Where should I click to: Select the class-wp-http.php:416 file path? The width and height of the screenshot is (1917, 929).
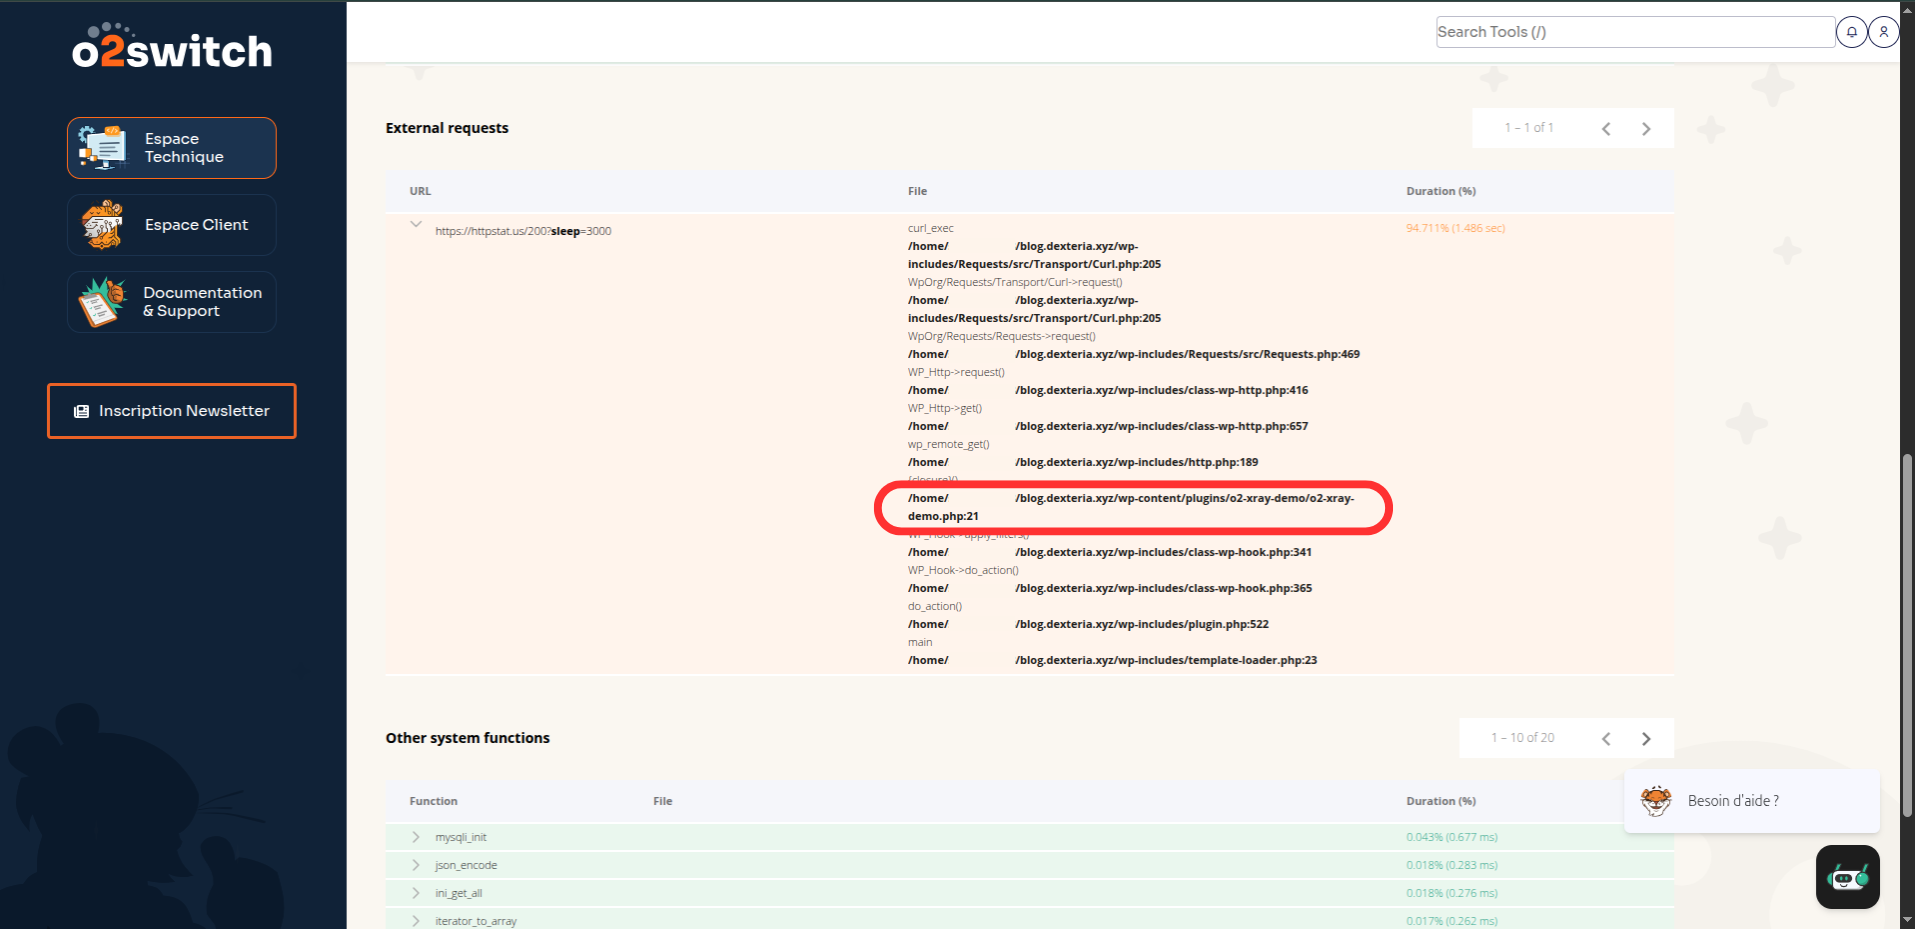(x=1108, y=390)
